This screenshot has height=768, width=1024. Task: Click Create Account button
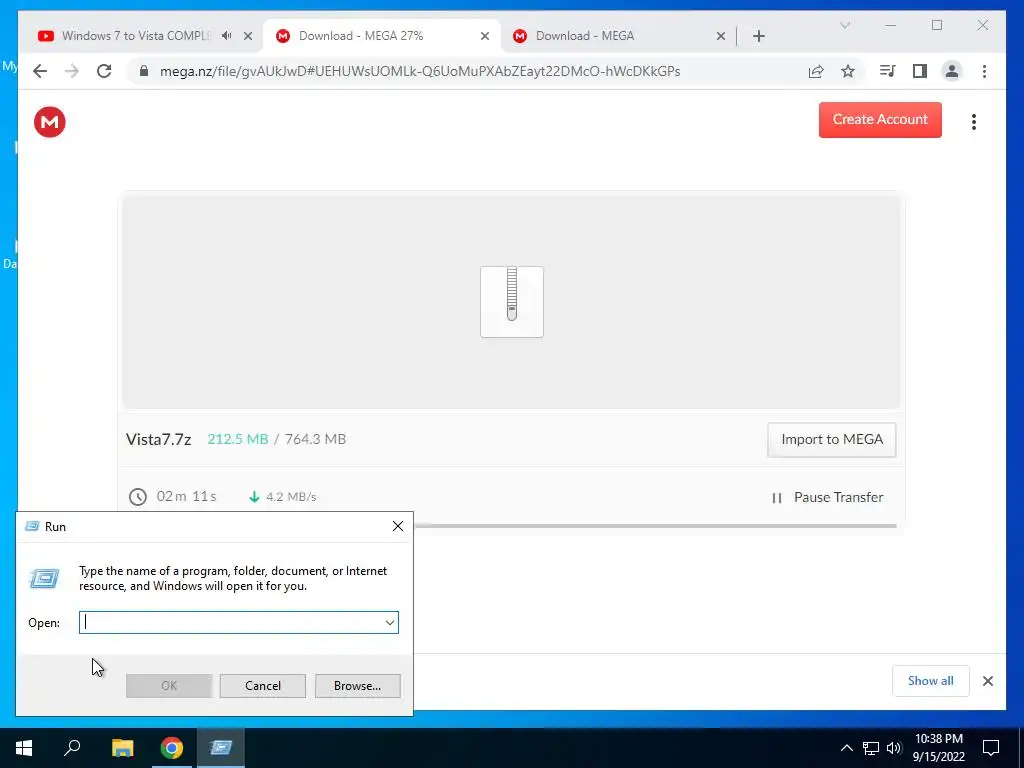click(x=880, y=120)
